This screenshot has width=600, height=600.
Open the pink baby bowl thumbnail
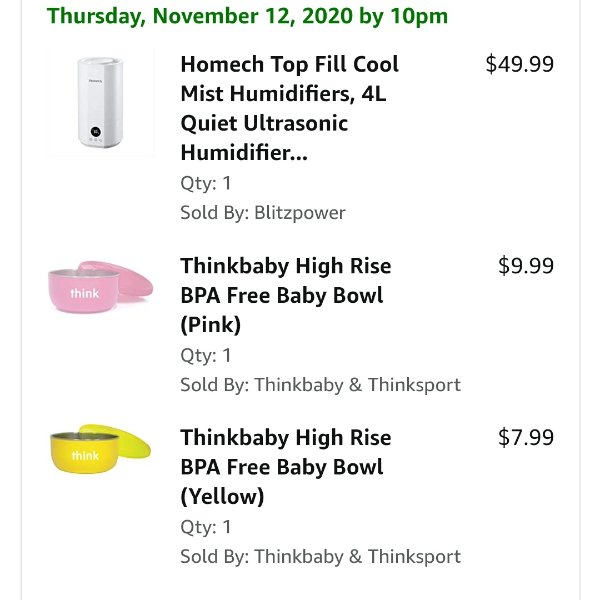[x=101, y=287]
